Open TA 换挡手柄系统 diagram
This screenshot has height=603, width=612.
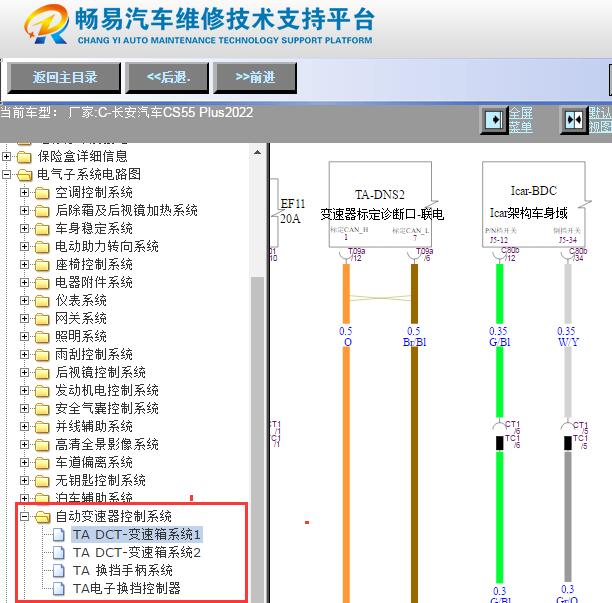[x=123, y=570]
